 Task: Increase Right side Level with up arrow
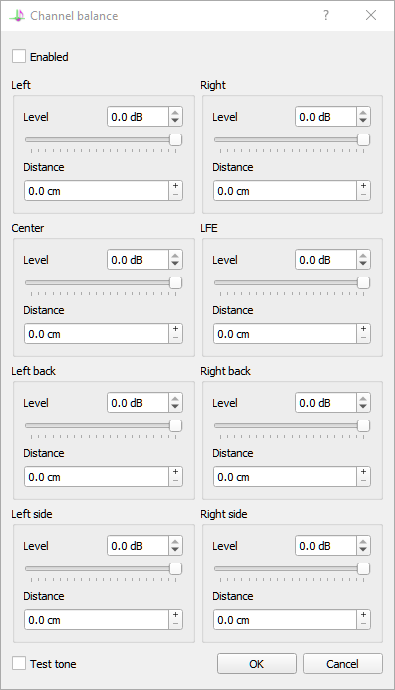[363, 541]
